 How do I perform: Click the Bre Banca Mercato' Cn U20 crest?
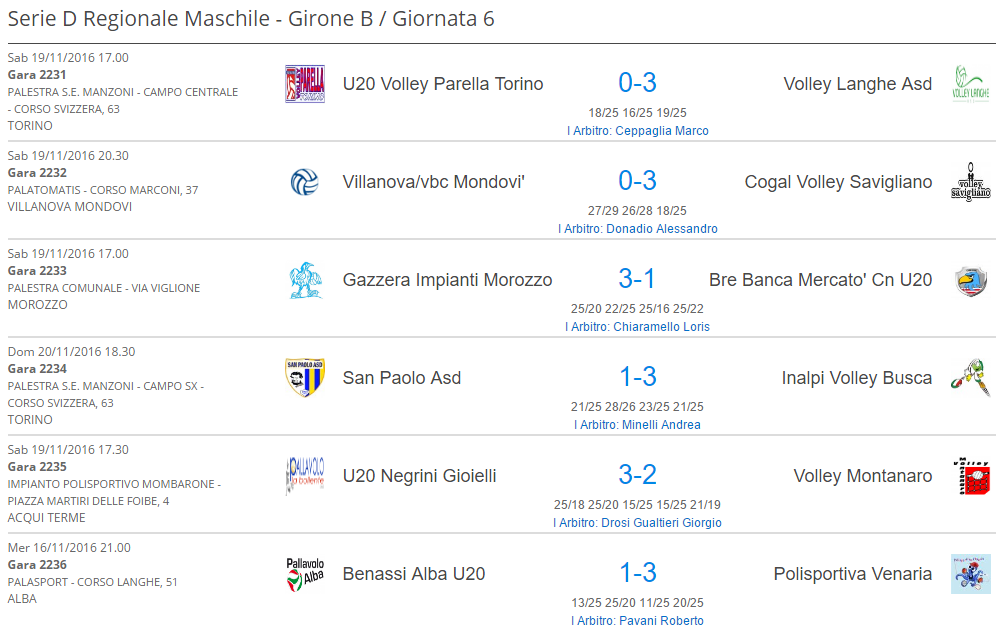[x=971, y=282]
